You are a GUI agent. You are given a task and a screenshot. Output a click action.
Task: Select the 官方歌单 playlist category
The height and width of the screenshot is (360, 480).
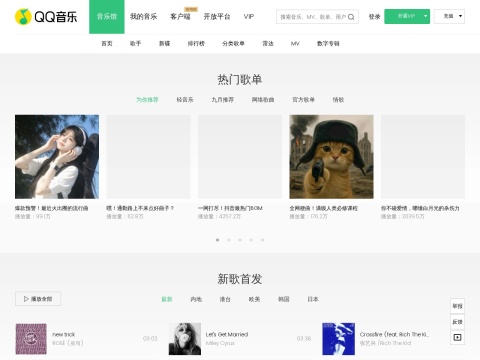(x=303, y=100)
